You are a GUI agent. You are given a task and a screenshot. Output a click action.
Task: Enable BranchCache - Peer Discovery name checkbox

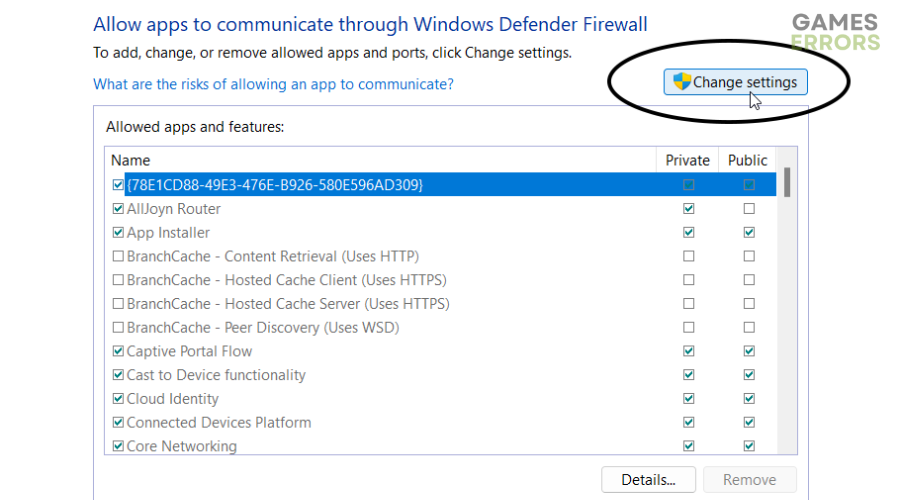coord(118,328)
